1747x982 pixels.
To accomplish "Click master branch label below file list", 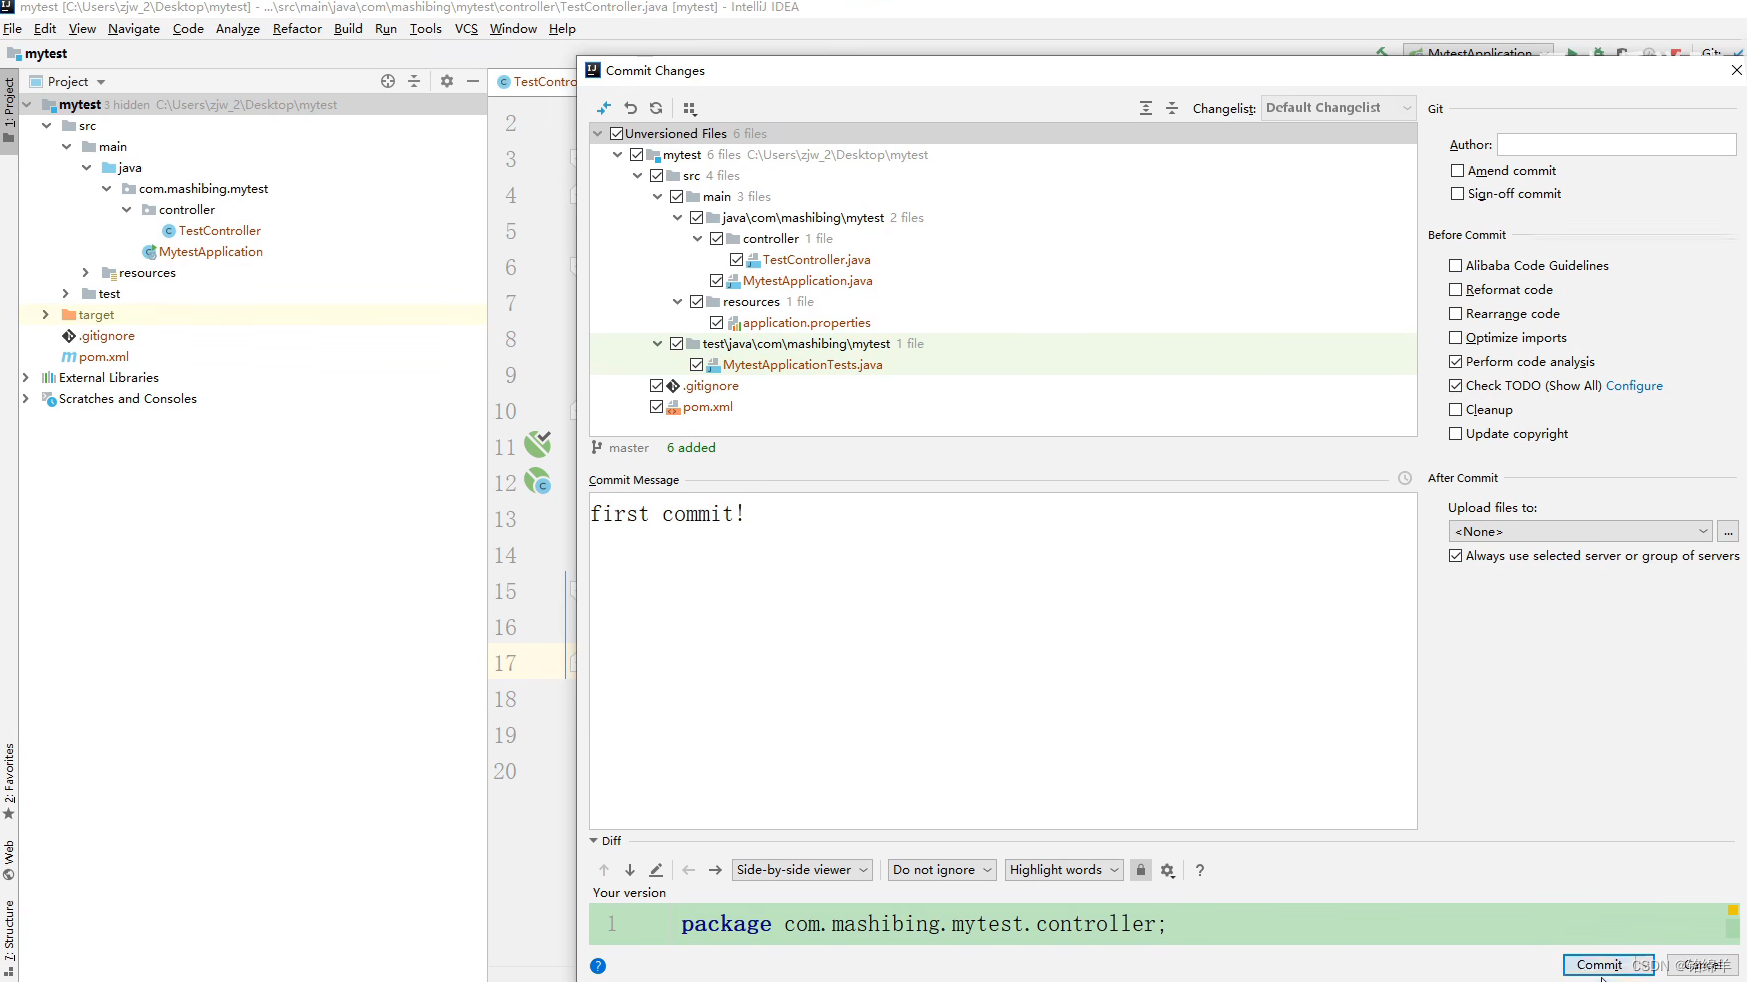I will click(628, 448).
